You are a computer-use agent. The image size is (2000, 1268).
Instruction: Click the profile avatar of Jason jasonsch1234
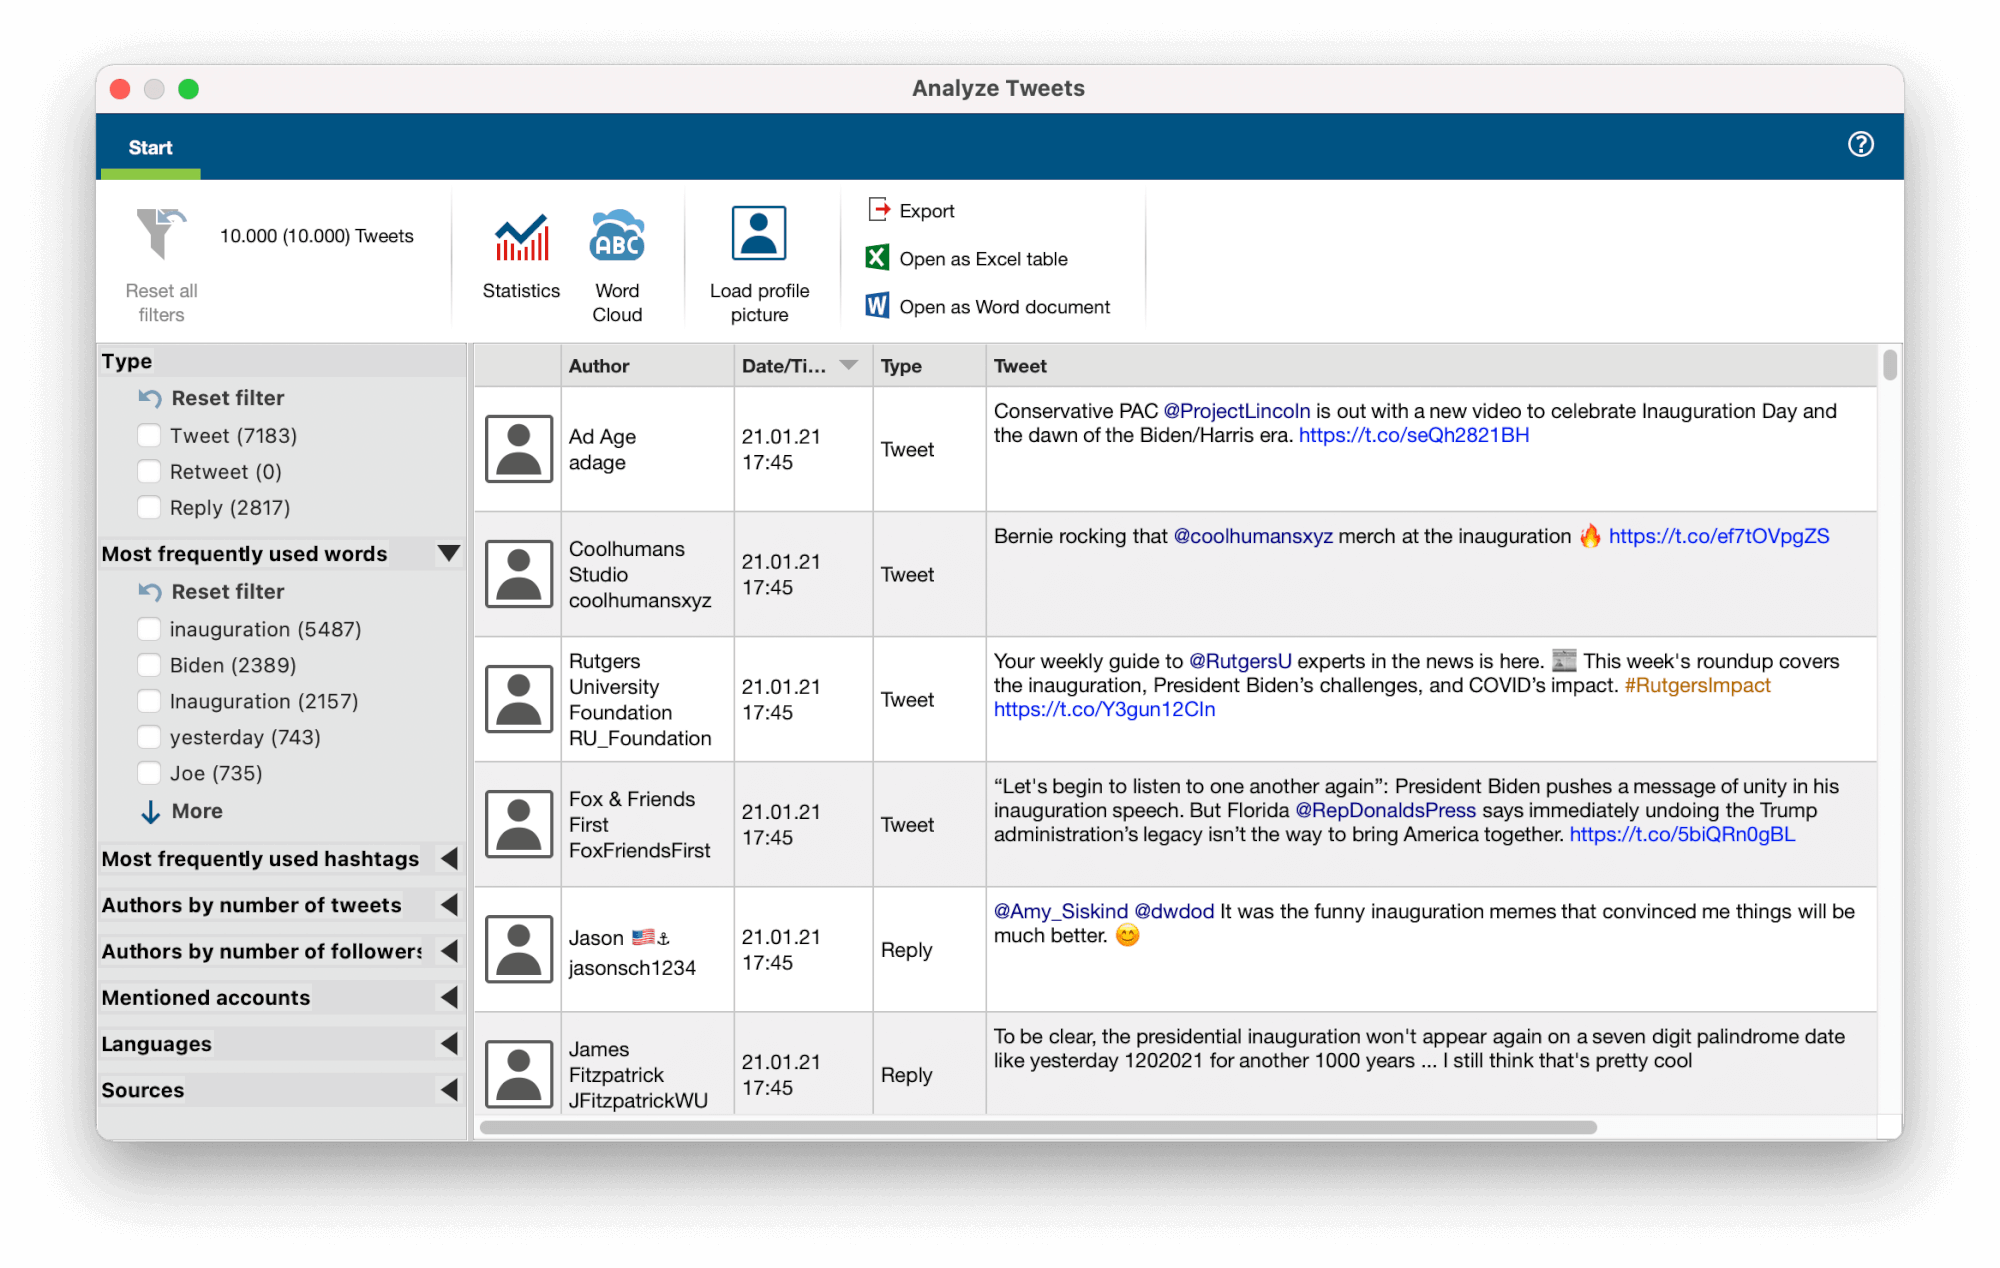pyautogui.click(x=518, y=949)
